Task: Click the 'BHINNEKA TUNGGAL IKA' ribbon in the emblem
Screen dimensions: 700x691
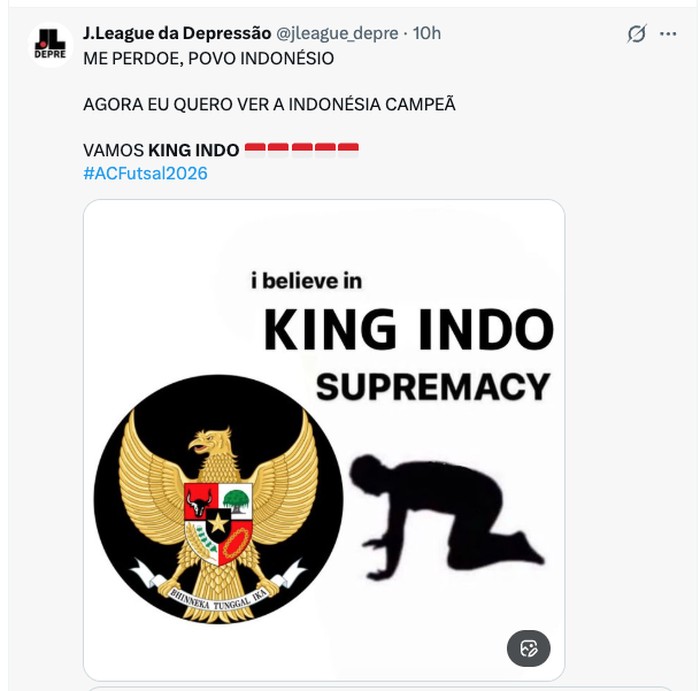Action: tap(218, 599)
